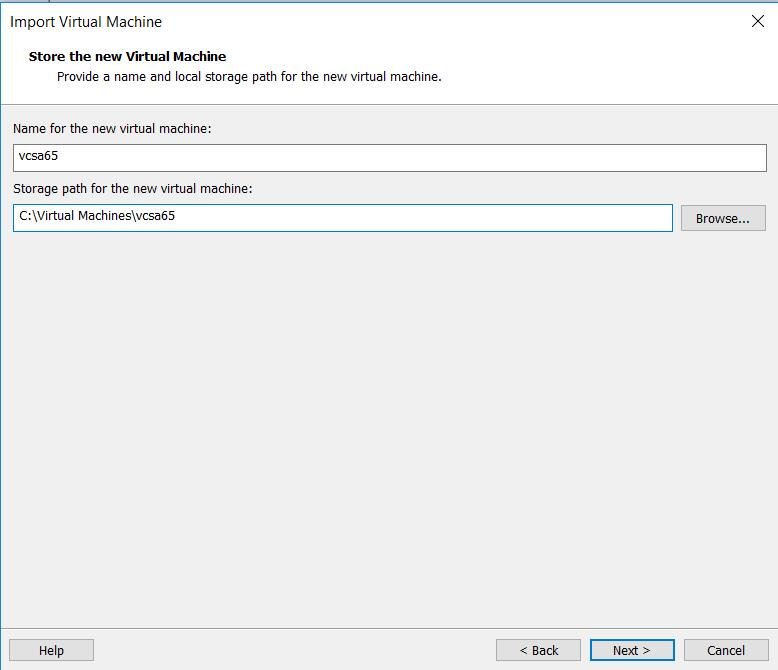Open Help for this wizard
This screenshot has width=778, height=670.
[51, 650]
